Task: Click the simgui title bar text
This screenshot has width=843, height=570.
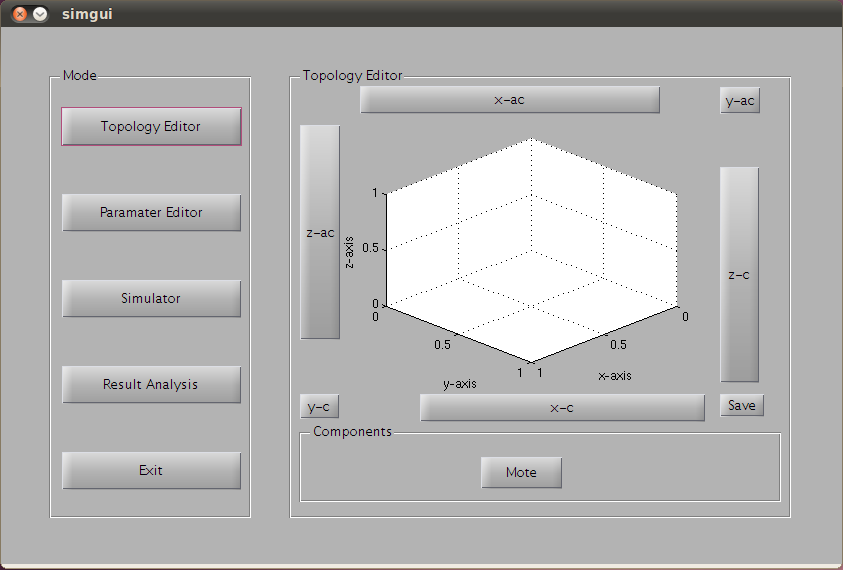Action: pos(80,14)
